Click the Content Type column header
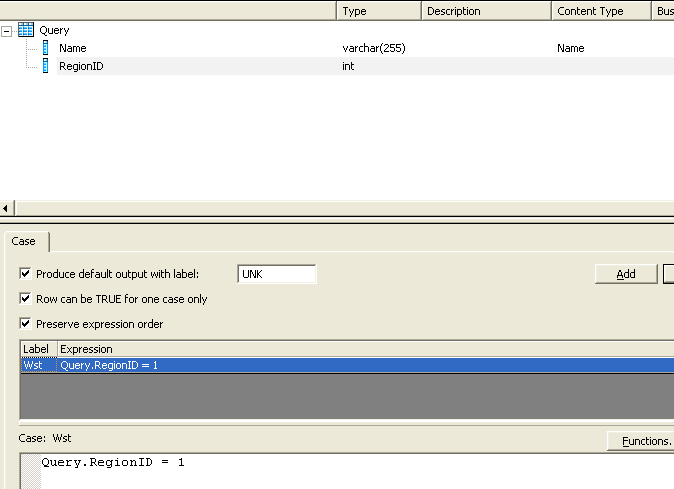The width and height of the screenshot is (674, 489). [601, 11]
